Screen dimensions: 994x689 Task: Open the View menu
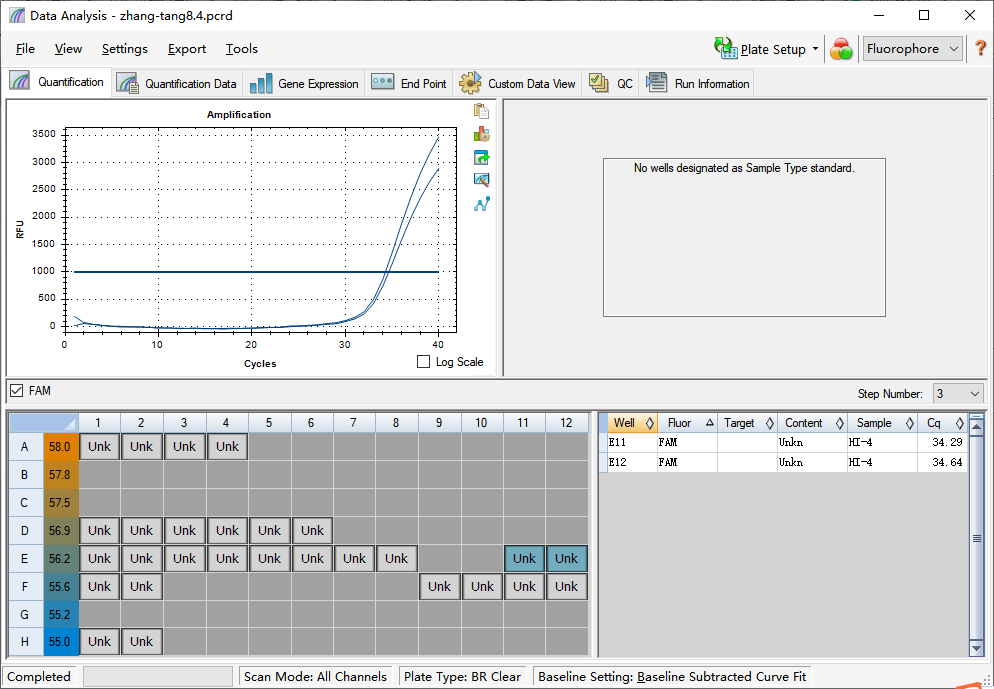(x=68, y=49)
